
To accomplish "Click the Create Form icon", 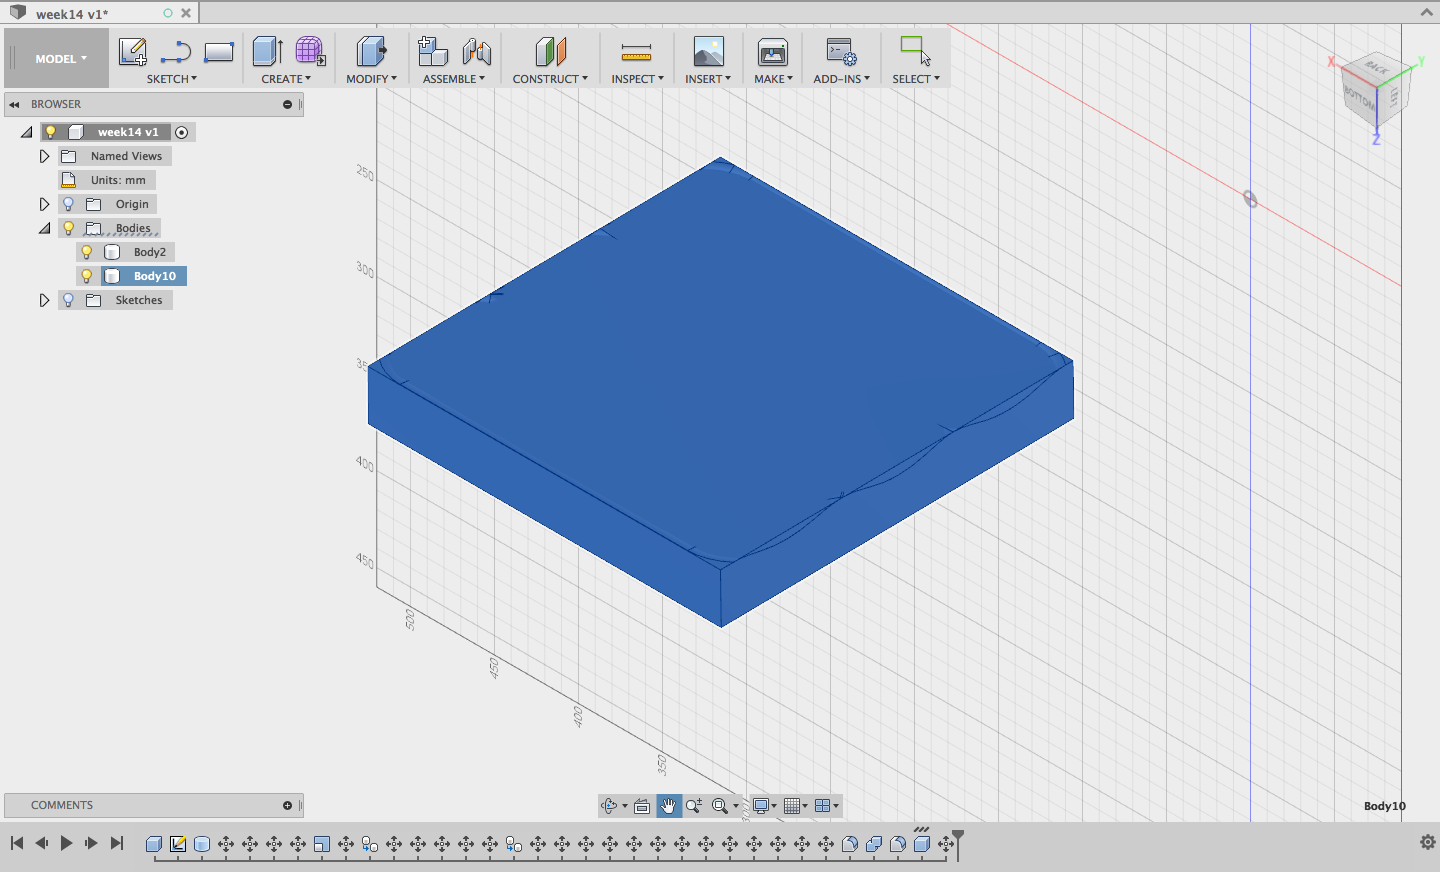I will tap(310, 51).
